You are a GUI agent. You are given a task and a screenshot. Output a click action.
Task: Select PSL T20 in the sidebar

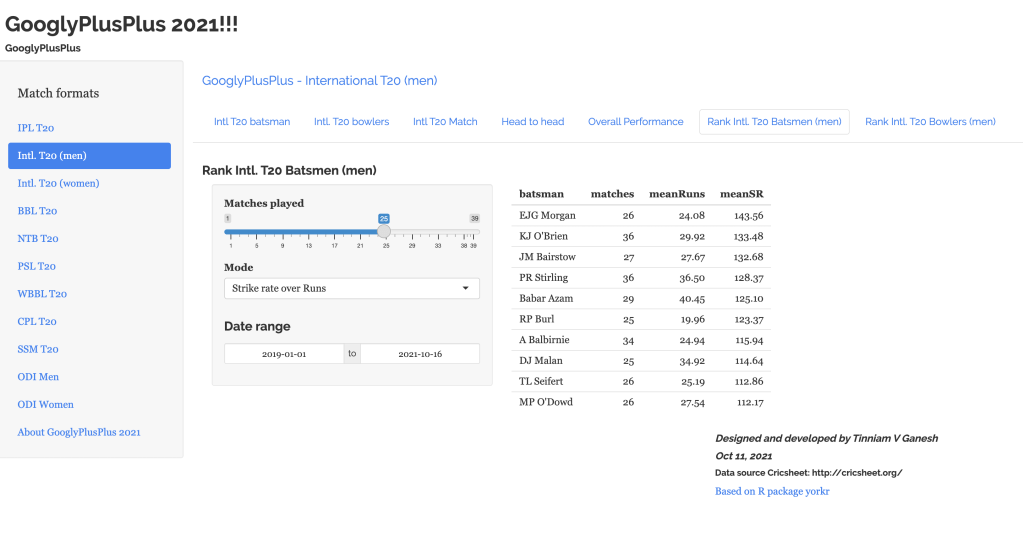[x=37, y=266]
